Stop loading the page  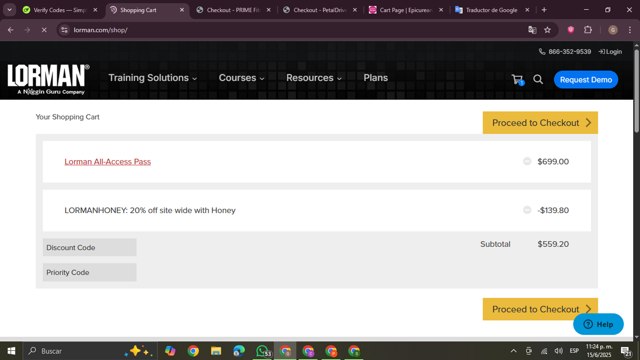coord(44,30)
